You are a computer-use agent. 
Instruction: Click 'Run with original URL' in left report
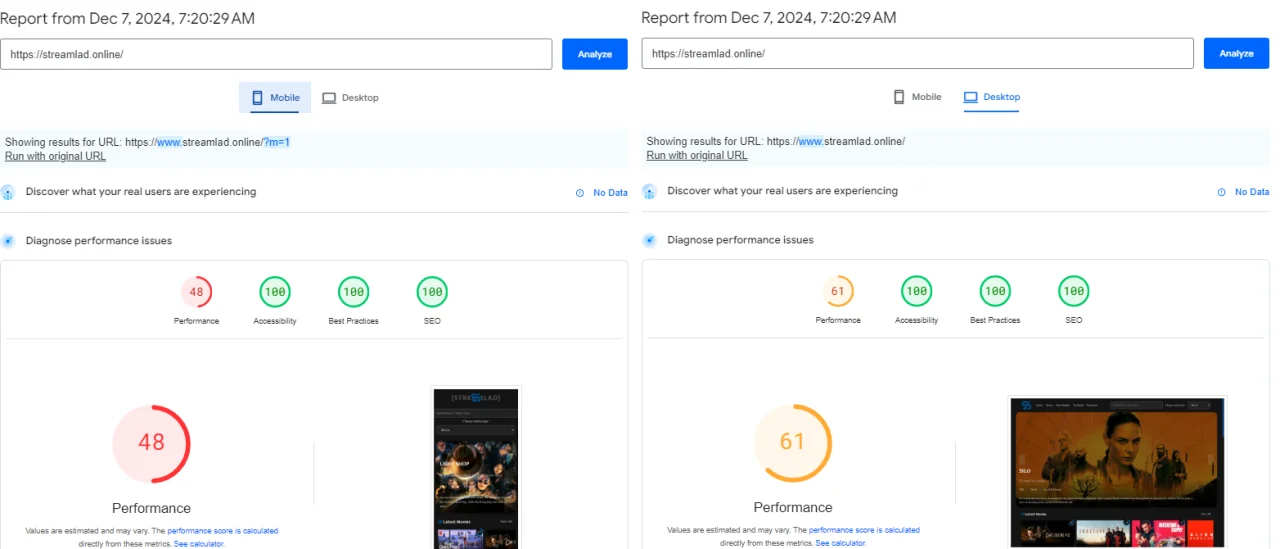[55, 156]
